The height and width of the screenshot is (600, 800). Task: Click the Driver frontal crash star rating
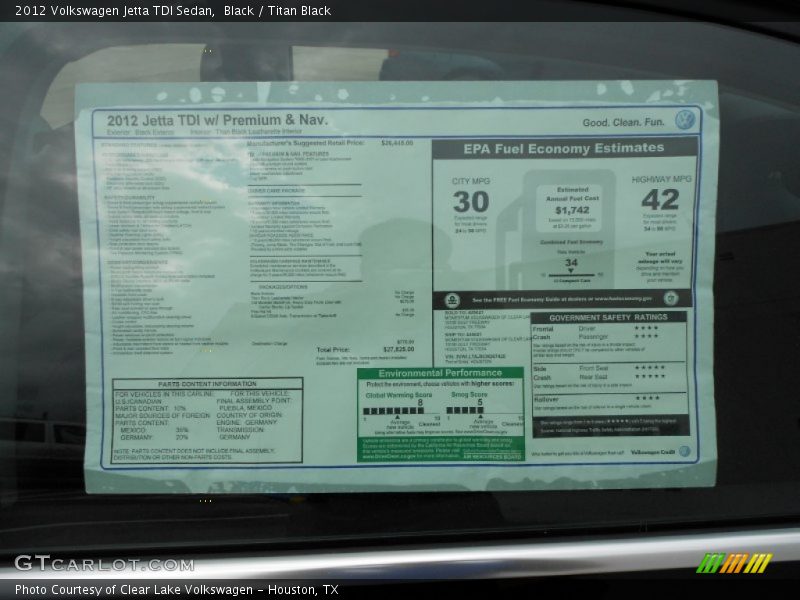tap(646, 328)
